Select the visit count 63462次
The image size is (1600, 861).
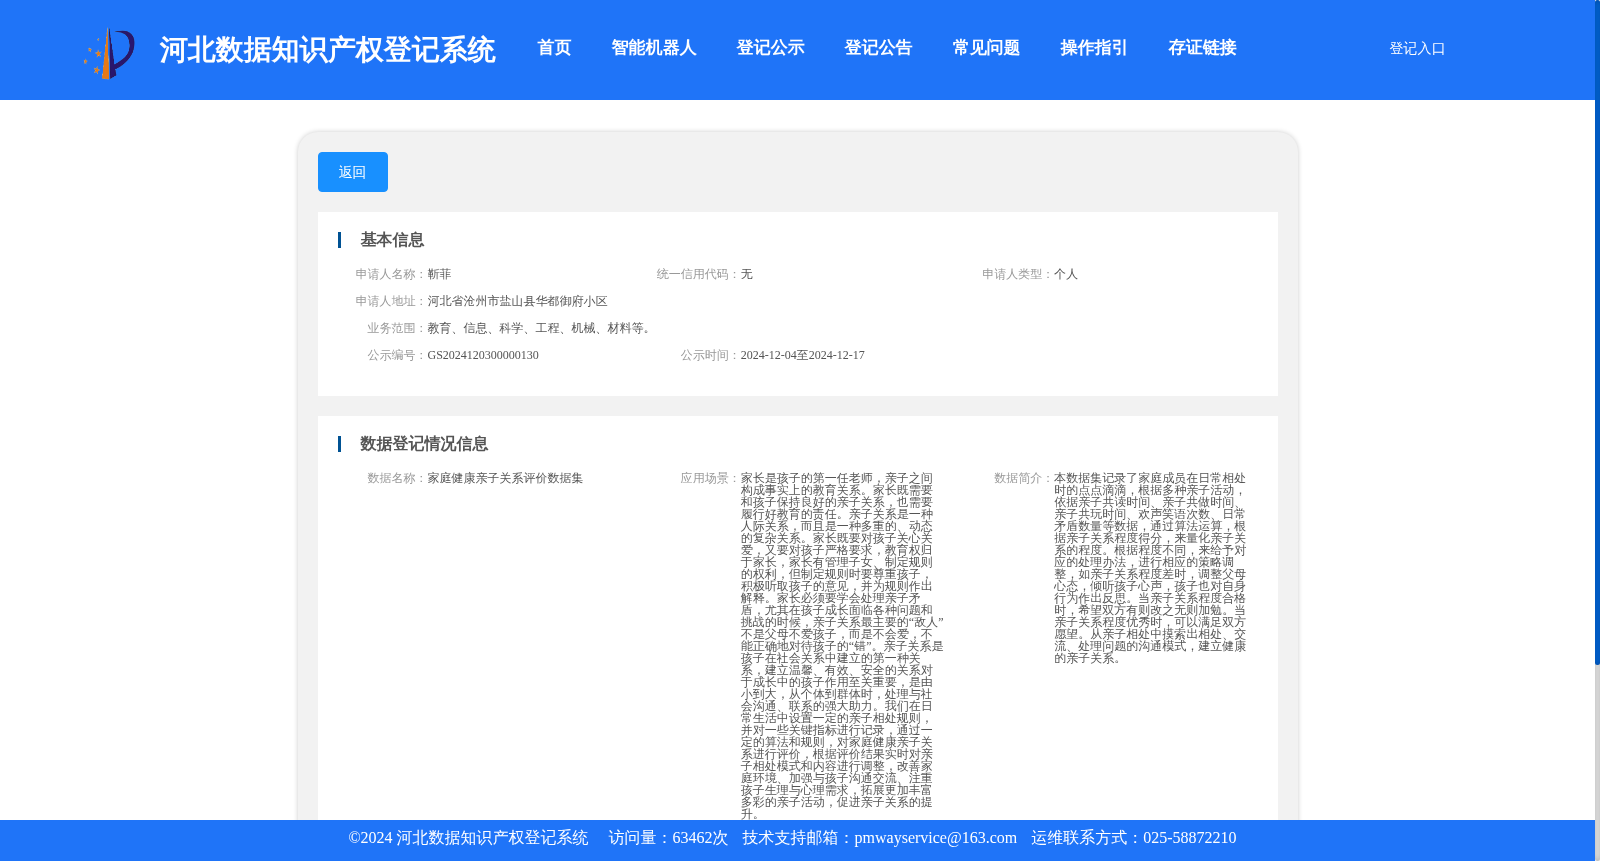click(700, 838)
